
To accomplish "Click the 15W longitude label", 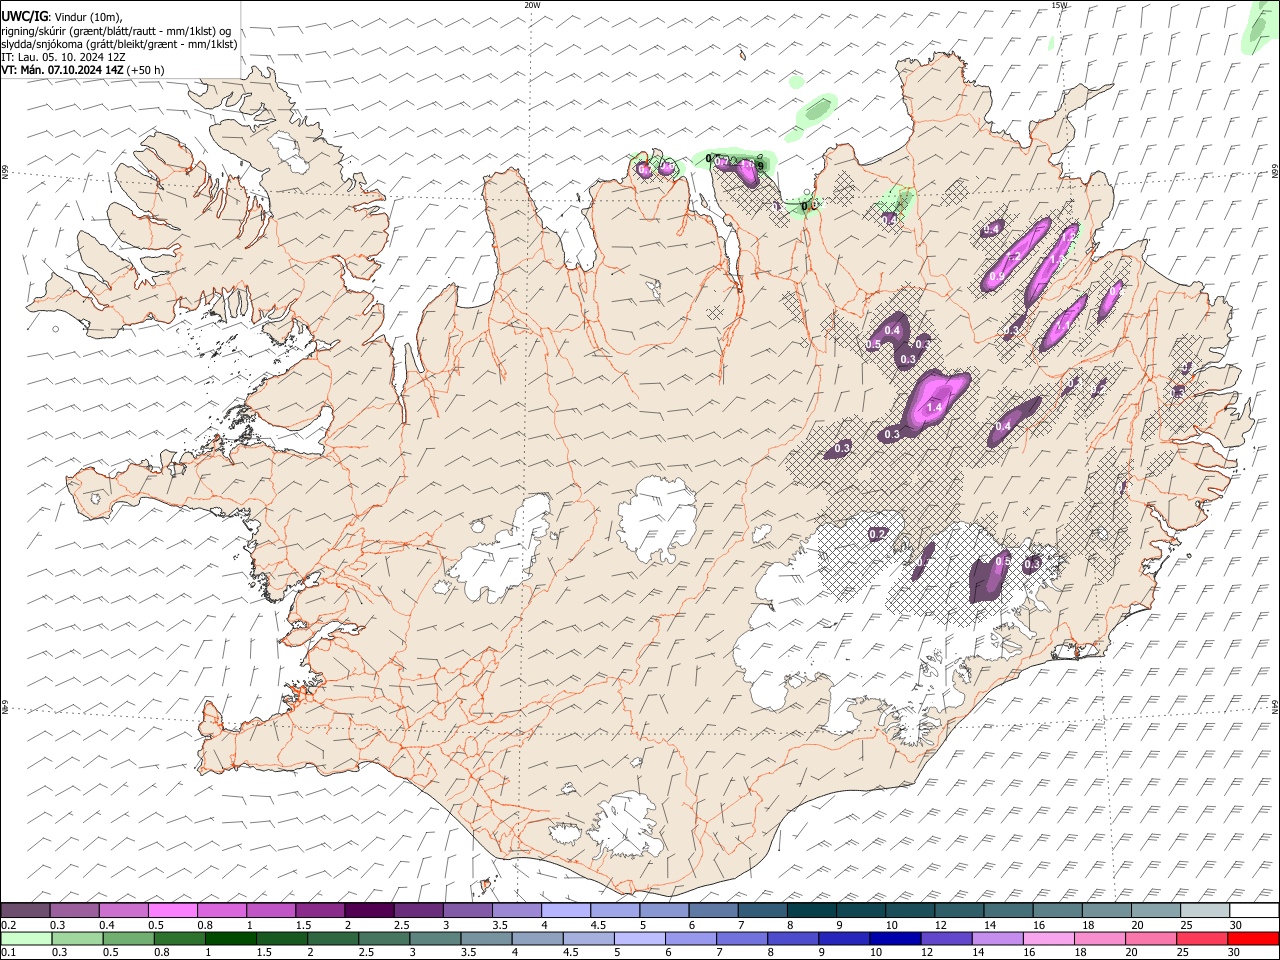I will (1059, 5).
